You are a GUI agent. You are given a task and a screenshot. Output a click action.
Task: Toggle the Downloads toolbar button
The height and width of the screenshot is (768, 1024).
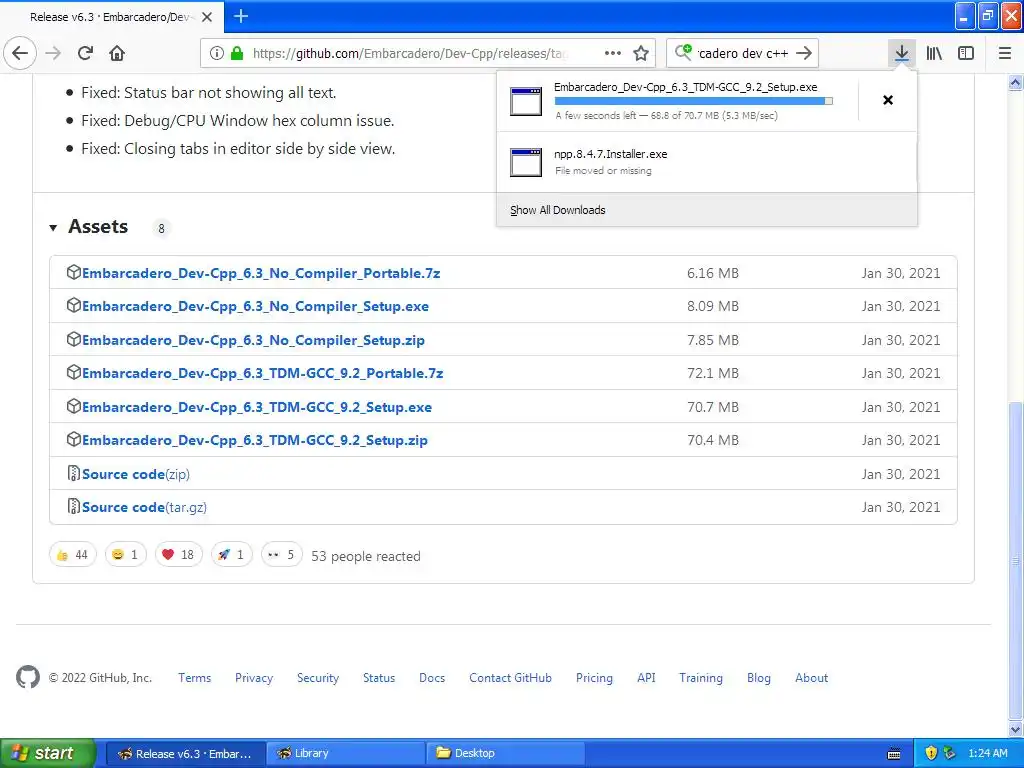902,53
